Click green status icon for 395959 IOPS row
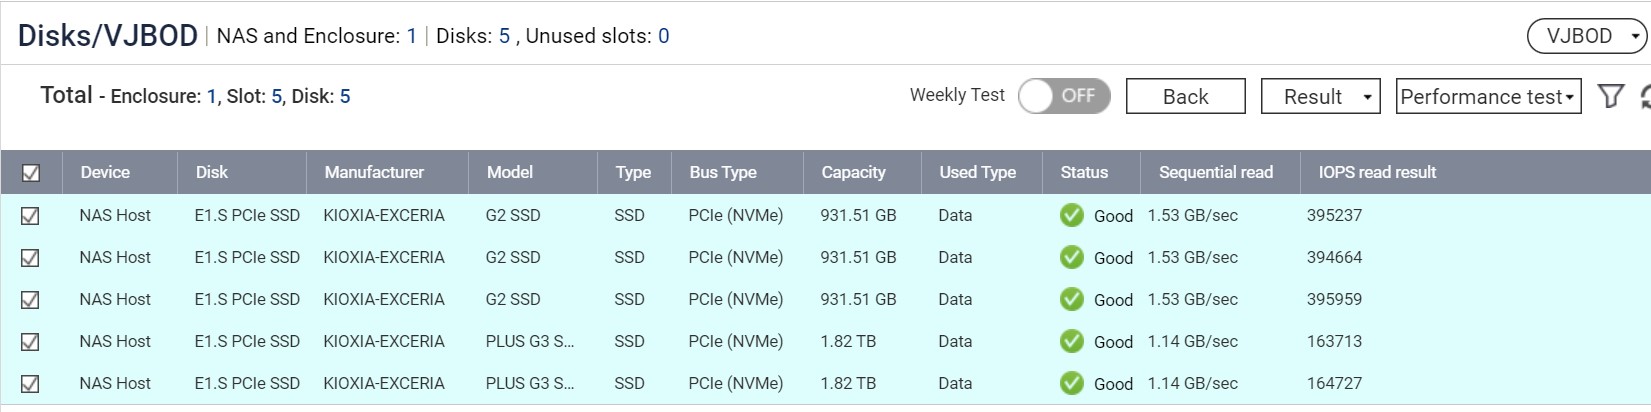Screen dimensions: 1651x412 point(1072,299)
